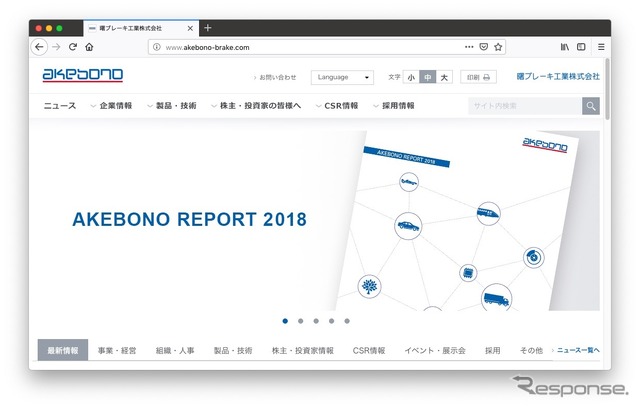Switch to the イベント・展示会 tab
Viewport: 640px width, 408px height.
coord(435,350)
